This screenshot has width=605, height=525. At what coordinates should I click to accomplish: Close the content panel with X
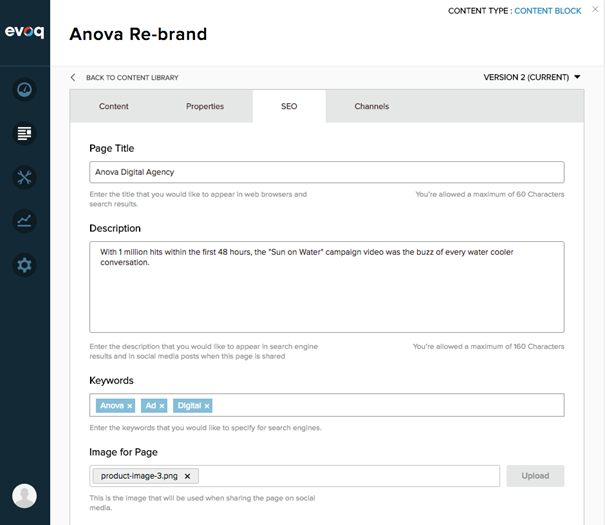point(595,9)
